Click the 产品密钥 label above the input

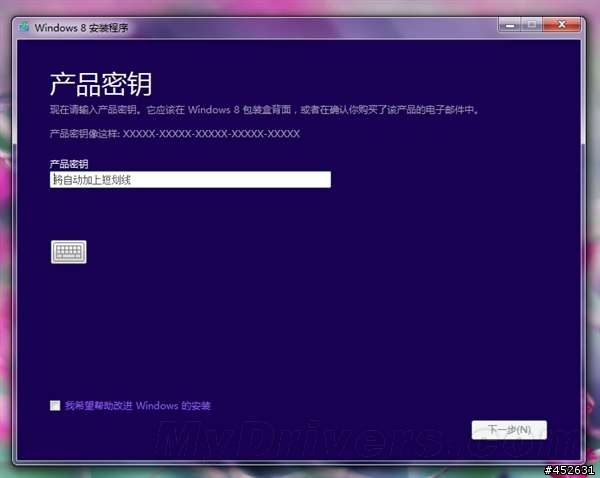[x=69, y=164]
